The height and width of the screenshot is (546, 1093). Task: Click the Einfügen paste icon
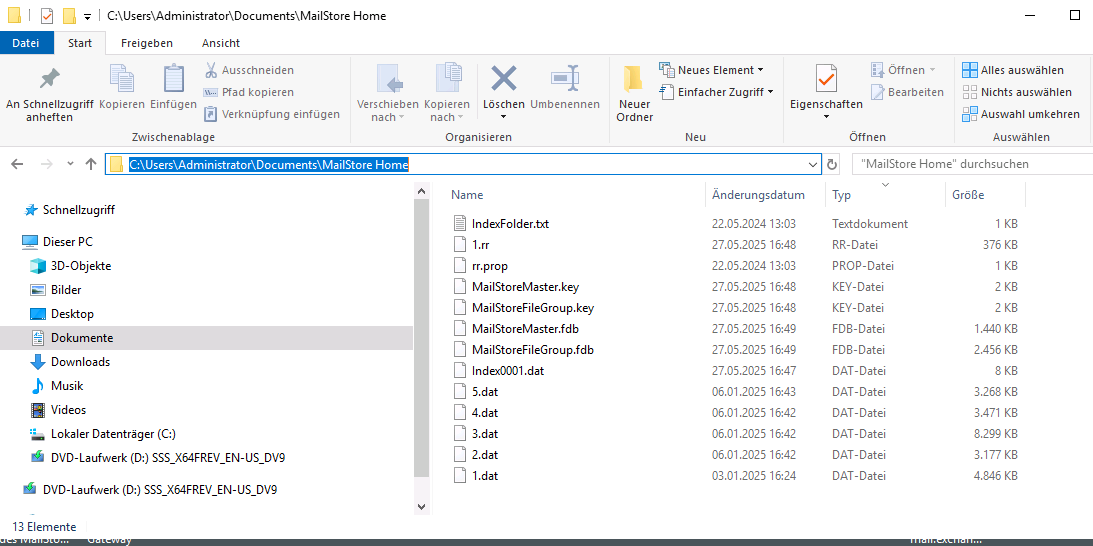174,77
